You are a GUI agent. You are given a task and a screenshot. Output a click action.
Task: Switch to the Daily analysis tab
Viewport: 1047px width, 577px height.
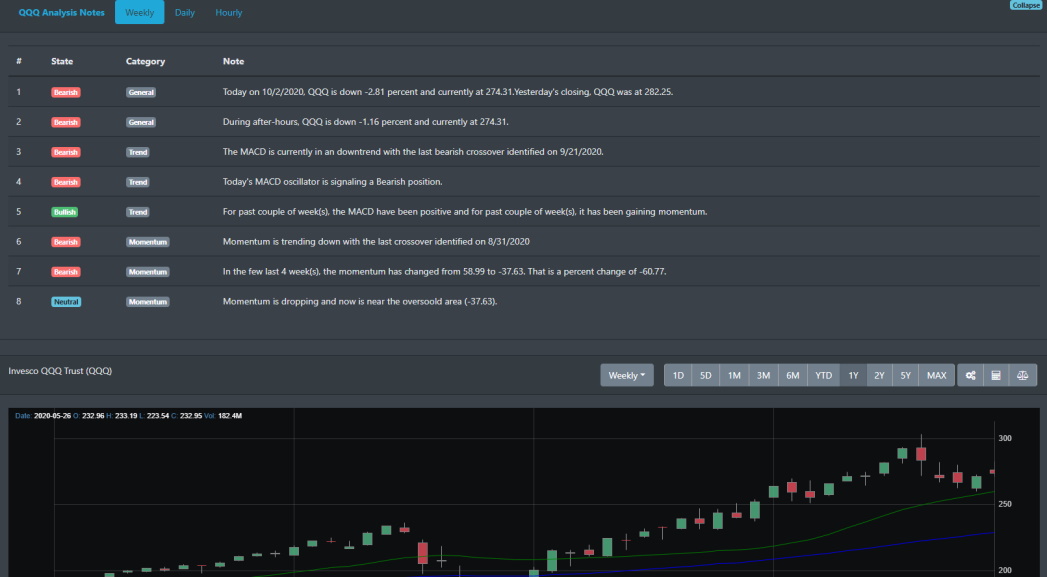coord(185,13)
